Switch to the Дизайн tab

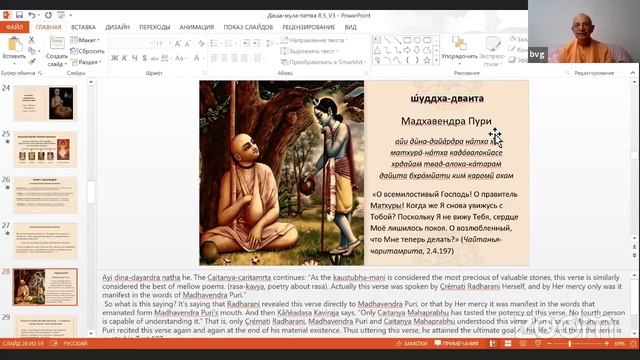117,27
